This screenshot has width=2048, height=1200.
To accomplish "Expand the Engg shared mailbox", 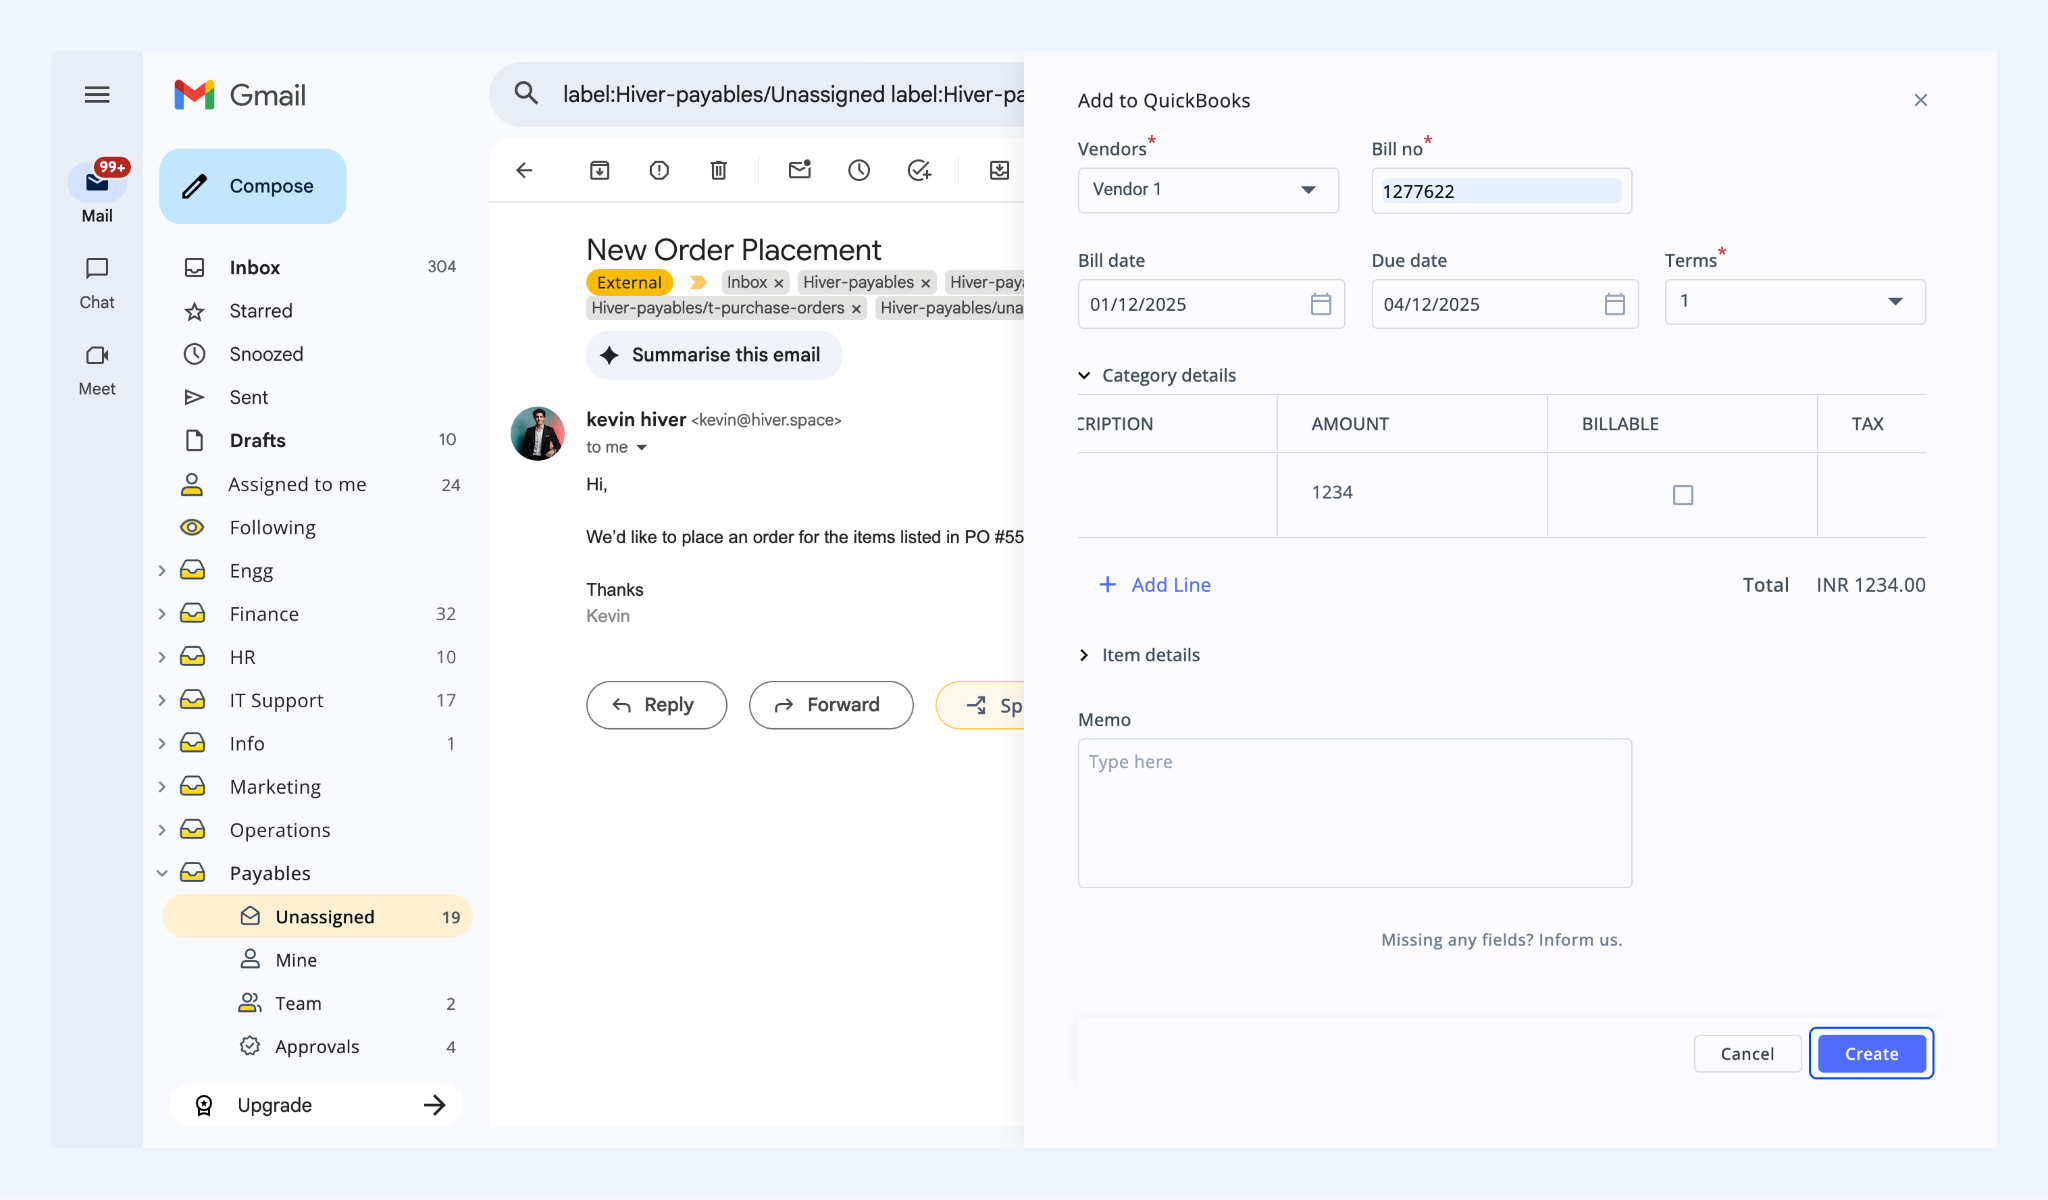I will click(x=162, y=571).
